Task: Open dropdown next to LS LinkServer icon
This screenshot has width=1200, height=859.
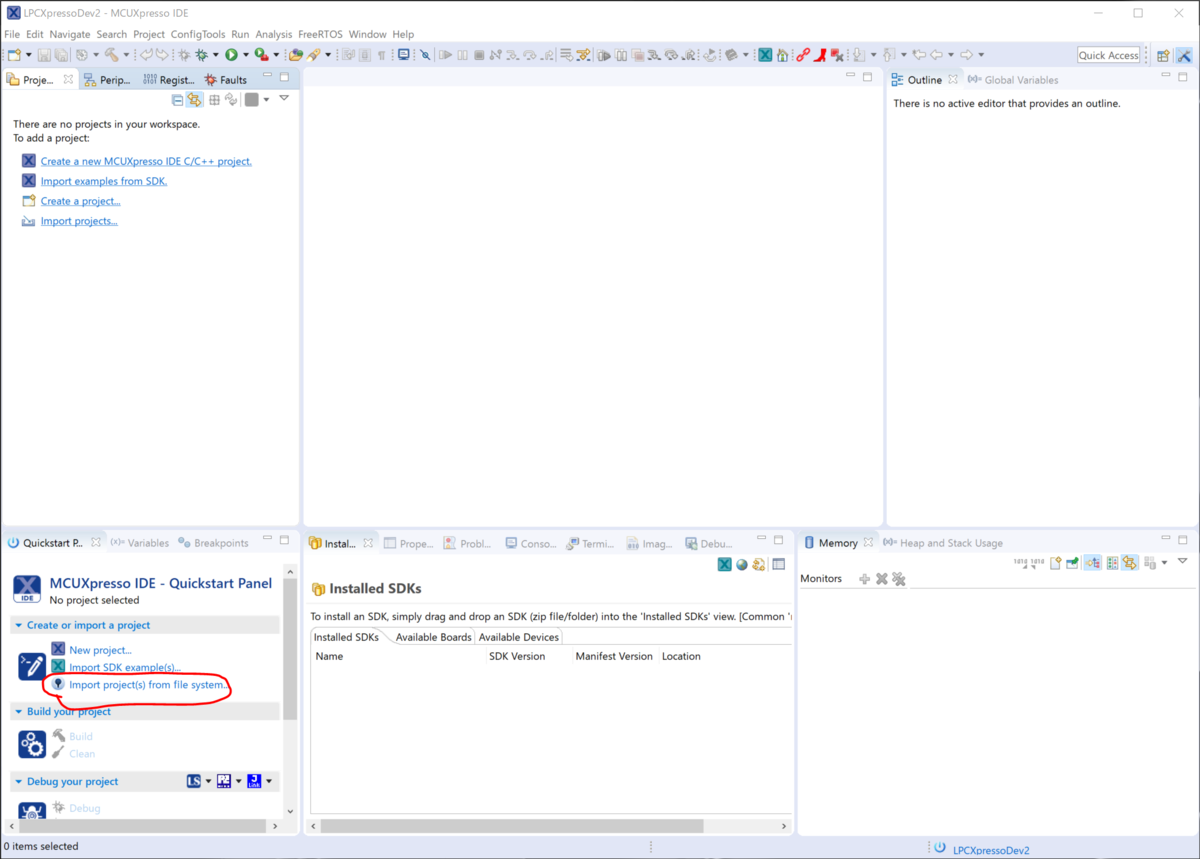Action: pos(208,781)
